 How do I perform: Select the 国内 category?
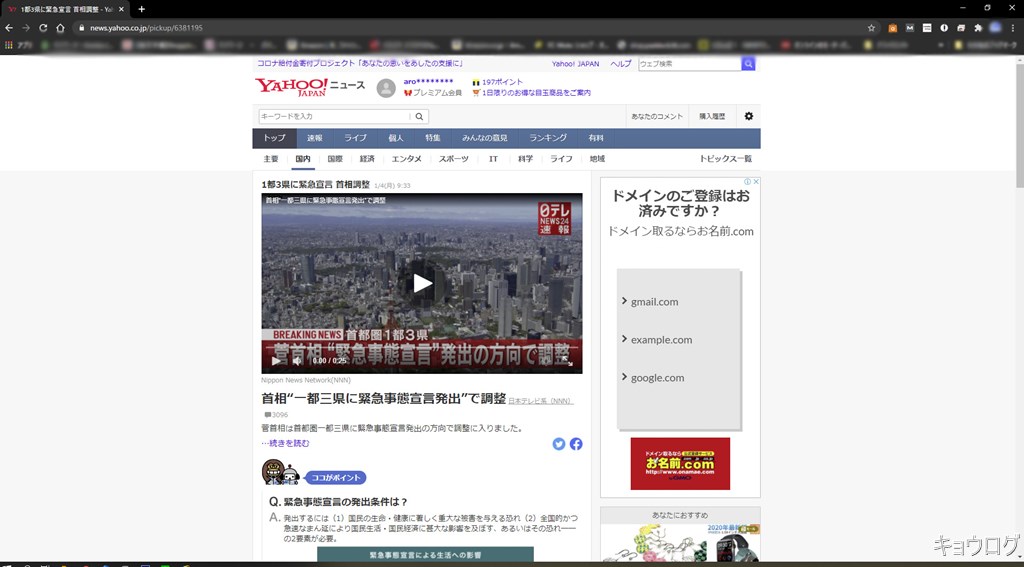[x=303, y=159]
